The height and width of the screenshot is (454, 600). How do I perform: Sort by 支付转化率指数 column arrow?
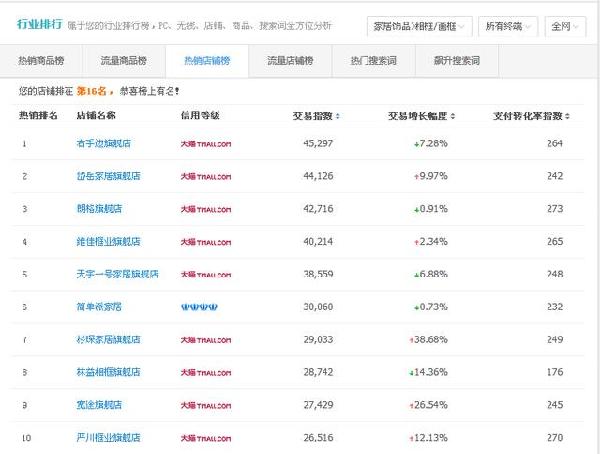click(x=567, y=116)
